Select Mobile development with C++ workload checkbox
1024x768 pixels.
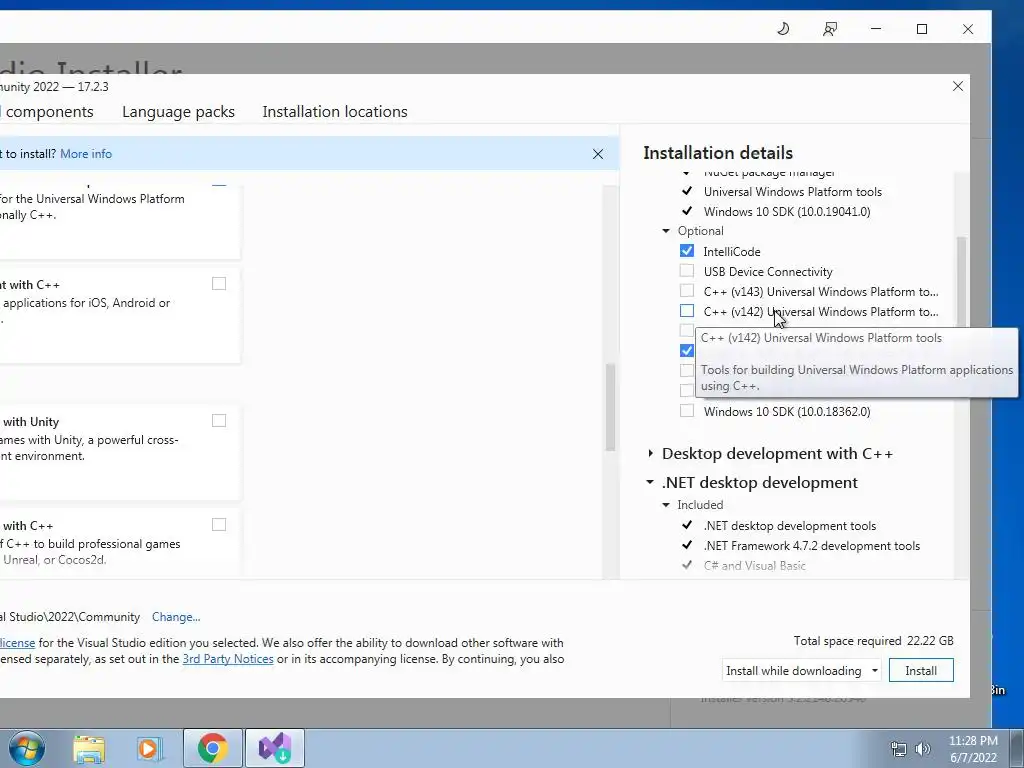[x=219, y=283]
